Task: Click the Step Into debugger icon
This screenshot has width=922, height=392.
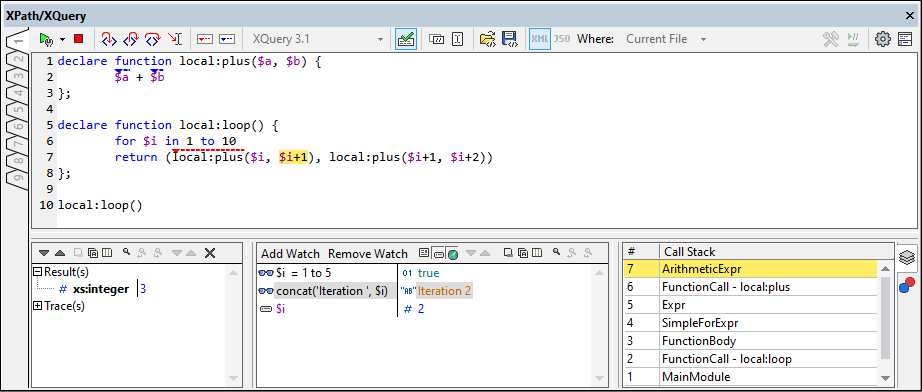Action: coord(108,39)
